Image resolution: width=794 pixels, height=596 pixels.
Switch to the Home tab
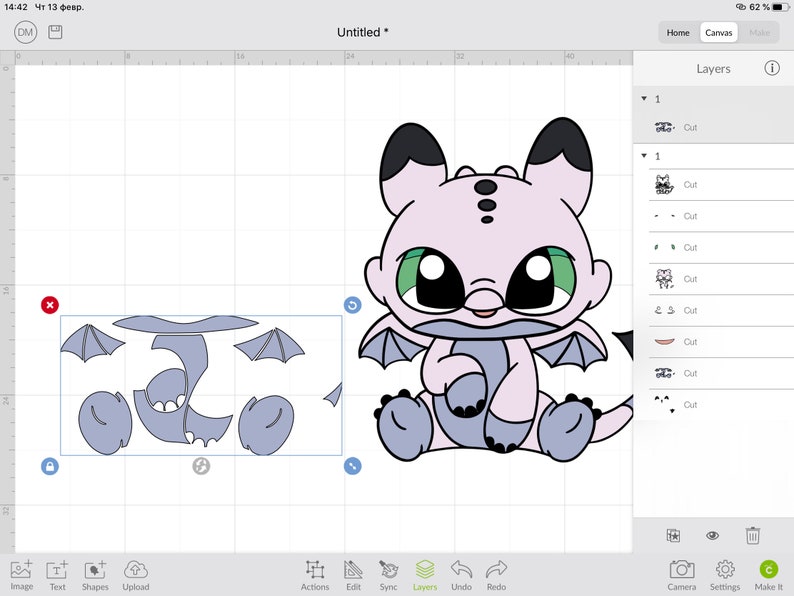pyautogui.click(x=678, y=32)
